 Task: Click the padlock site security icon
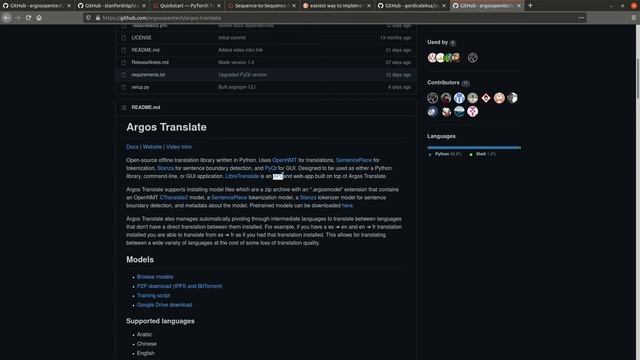pos(98,18)
